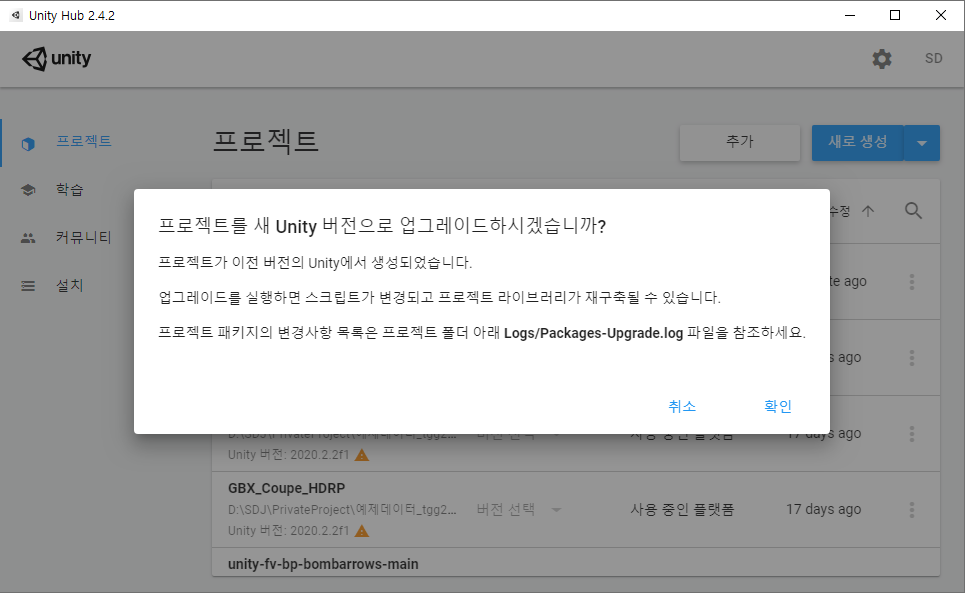Maximize the Unity Hub window

click(x=895, y=15)
